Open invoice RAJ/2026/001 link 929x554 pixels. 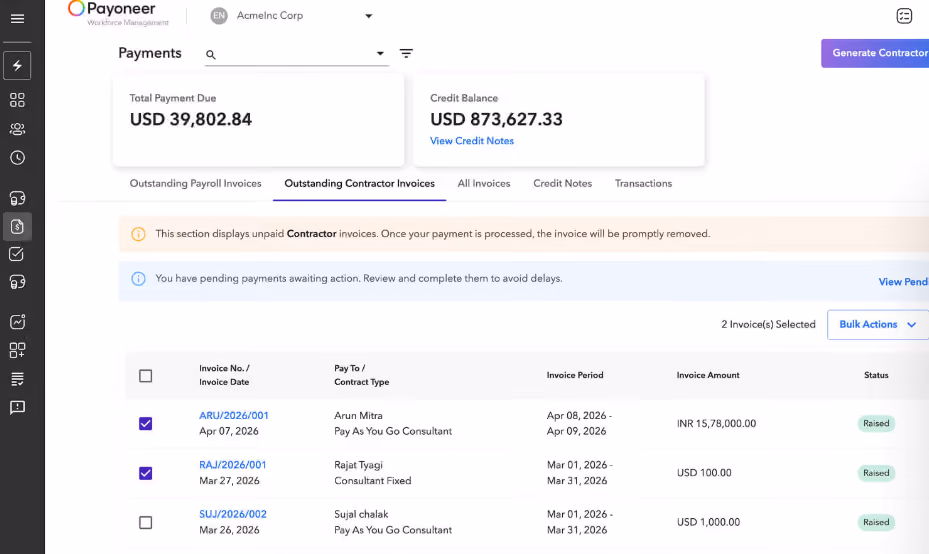[x=232, y=465]
